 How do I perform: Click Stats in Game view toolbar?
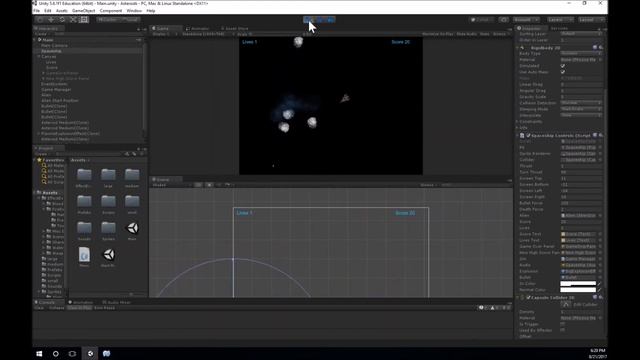pos(484,34)
